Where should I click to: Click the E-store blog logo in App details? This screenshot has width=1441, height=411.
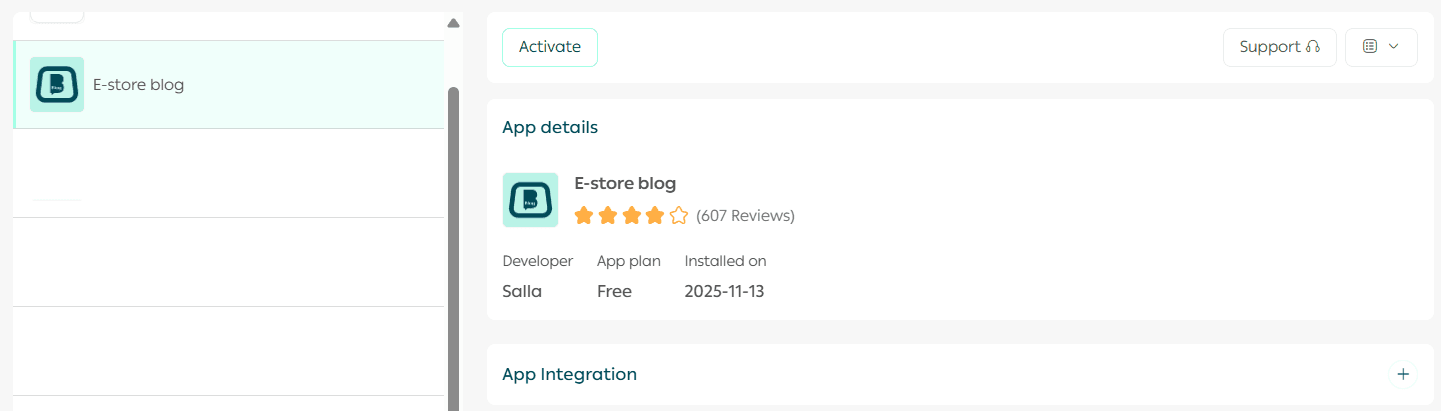[x=530, y=200]
